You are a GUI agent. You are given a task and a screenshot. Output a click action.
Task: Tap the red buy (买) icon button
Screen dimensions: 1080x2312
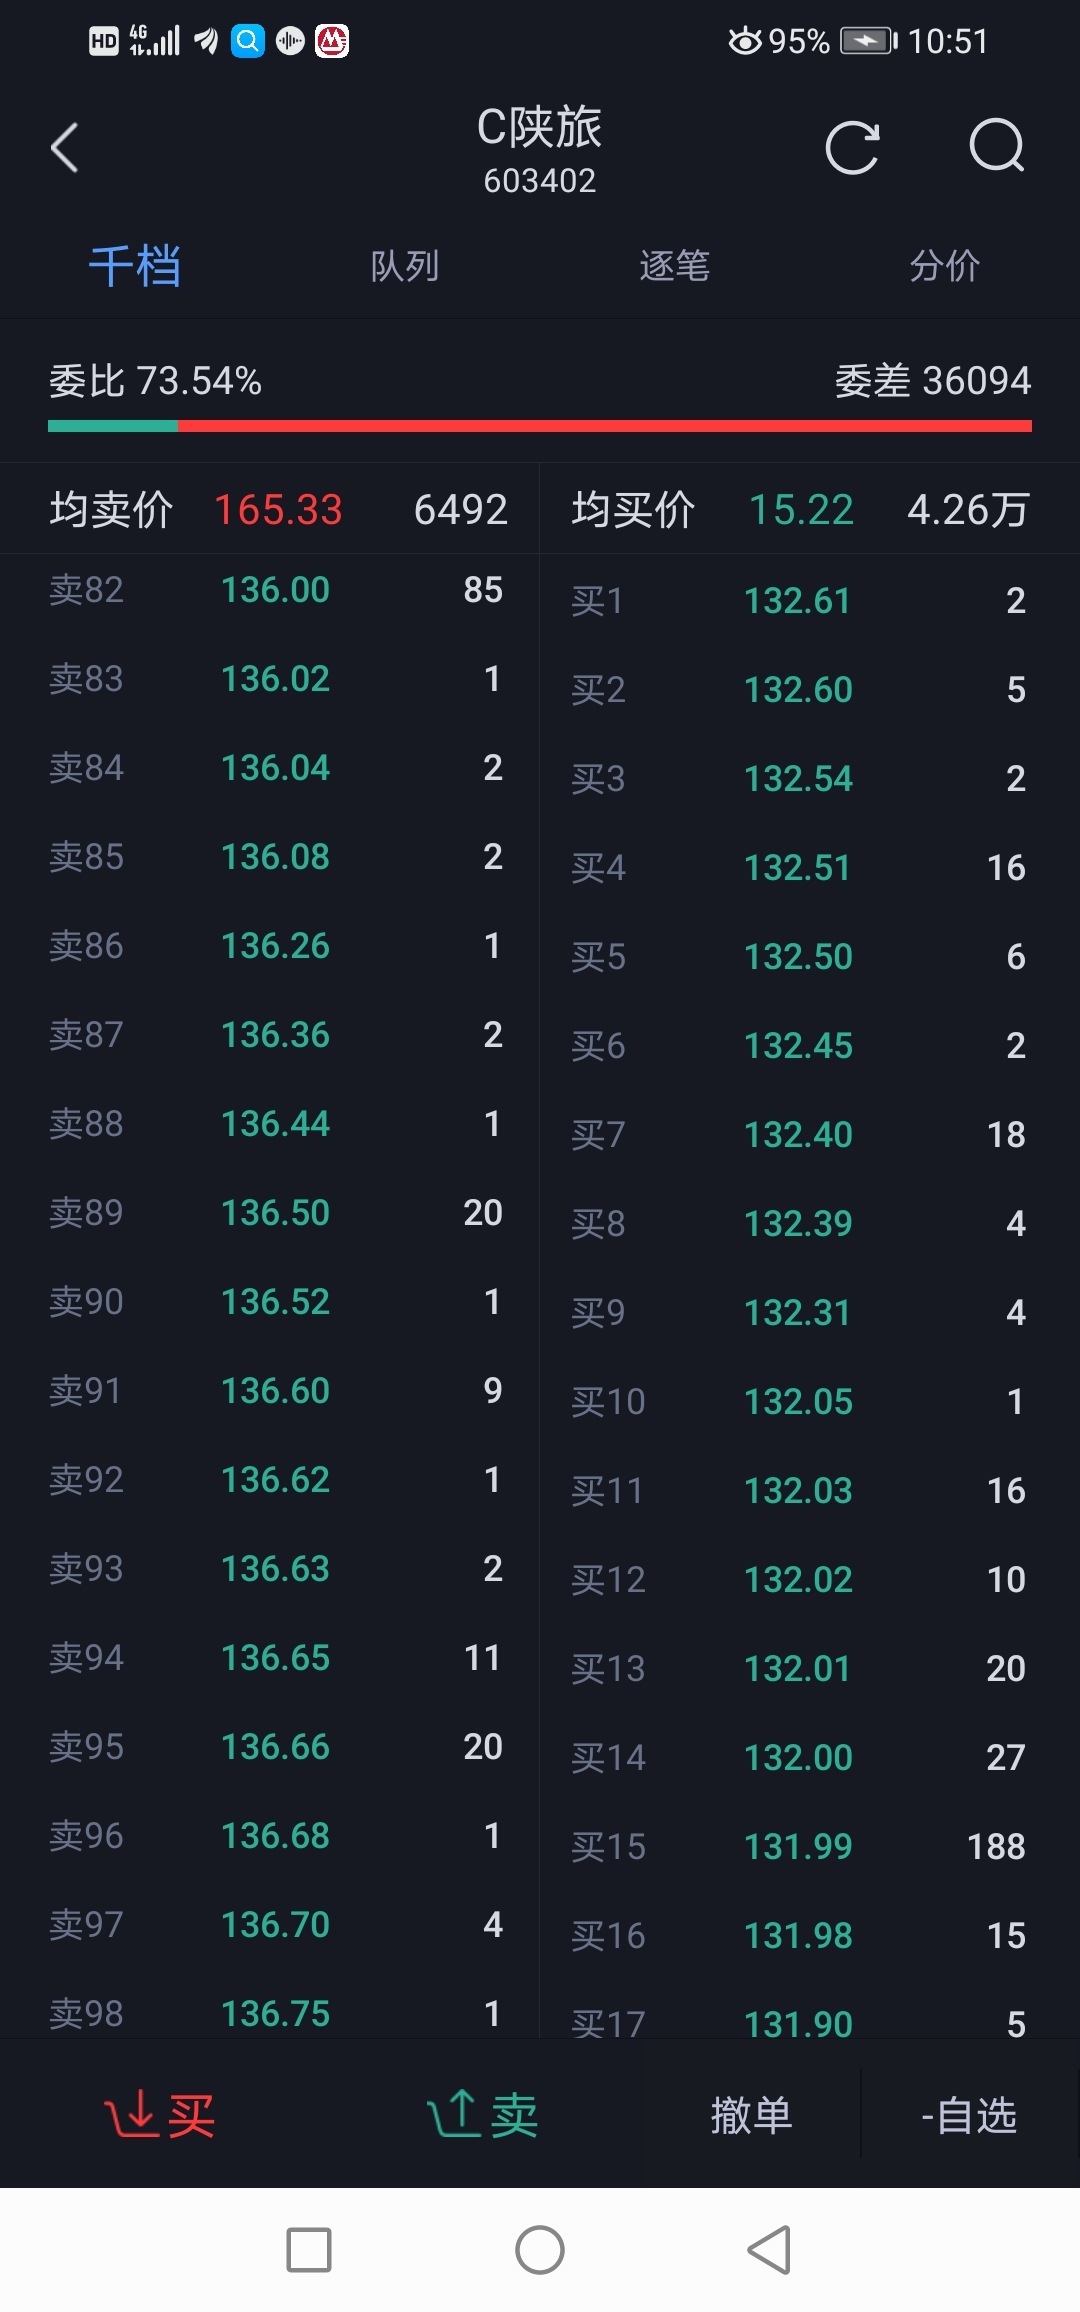coord(160,2114)
